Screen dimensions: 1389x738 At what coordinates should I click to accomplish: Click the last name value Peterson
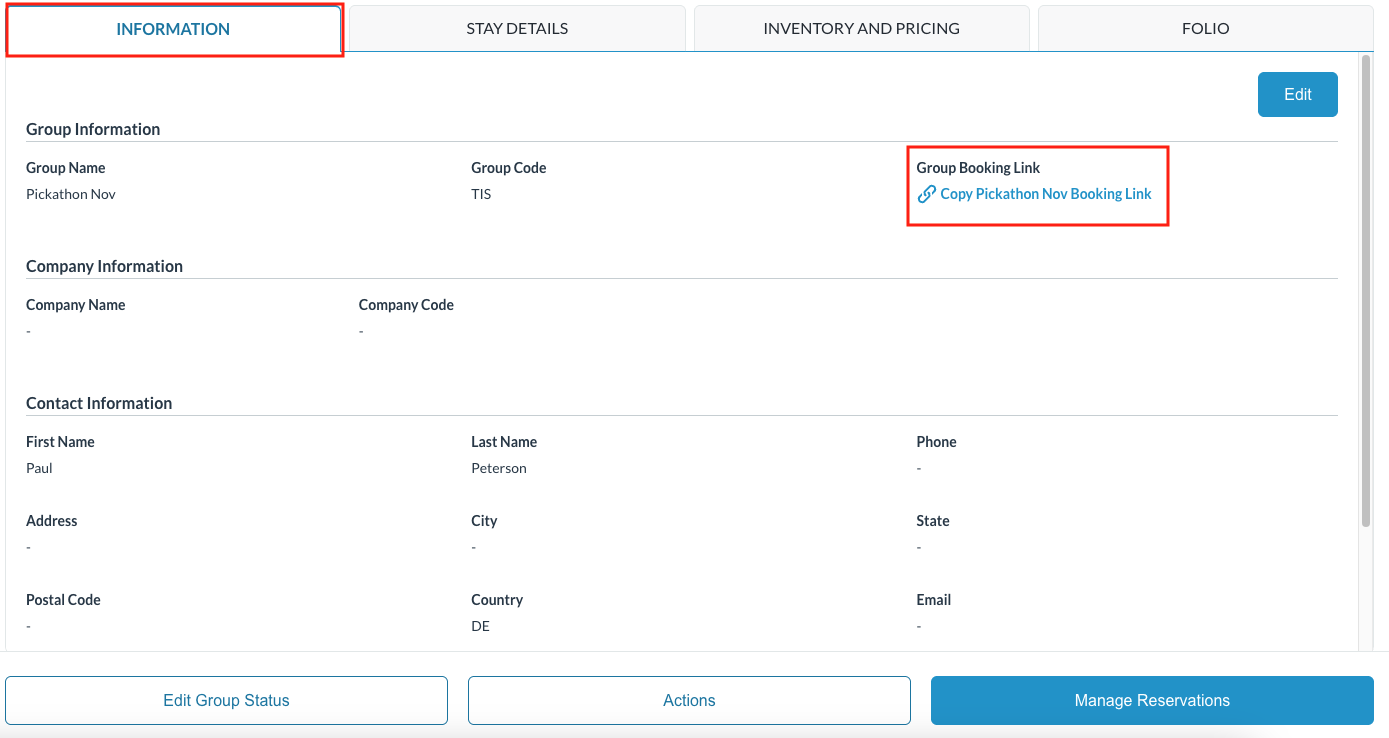[x=499, y=468]
